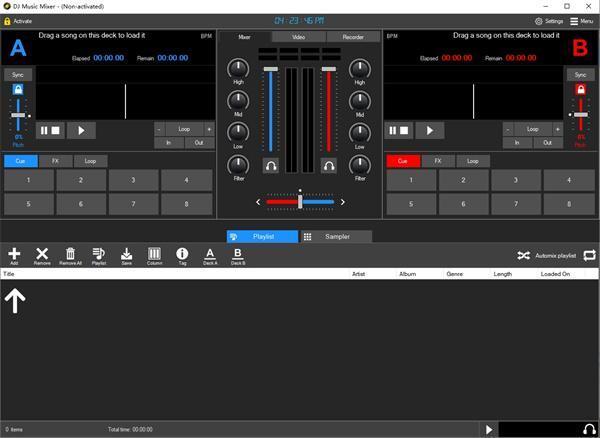Click the Automix playlist shuffle icon
Screen dimensions: 600x438
coord(523,256)
